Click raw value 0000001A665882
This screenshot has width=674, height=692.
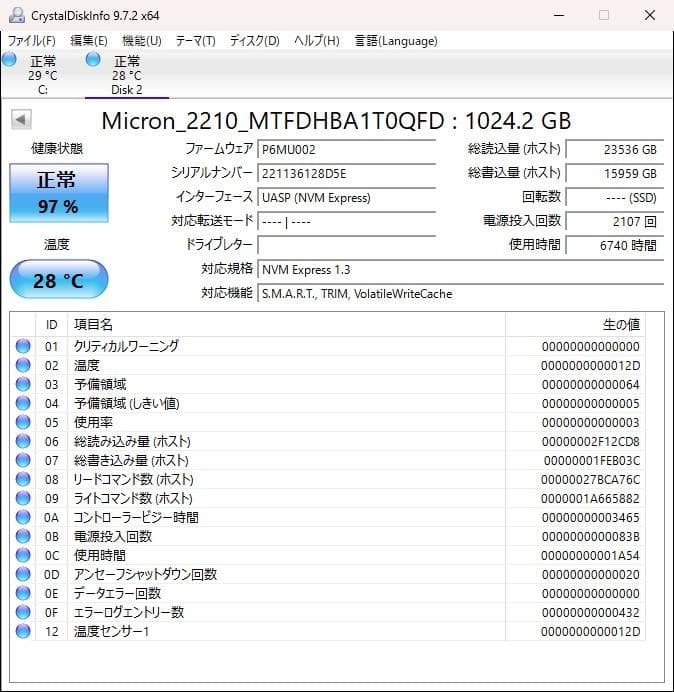(591, 499)
